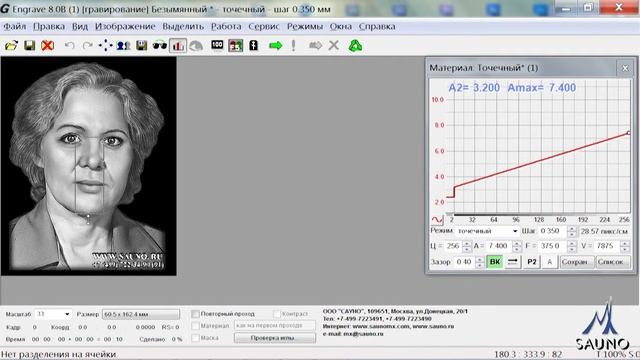Click the arrows direction button near ВК
640x360 pixels.
[513, 262]
